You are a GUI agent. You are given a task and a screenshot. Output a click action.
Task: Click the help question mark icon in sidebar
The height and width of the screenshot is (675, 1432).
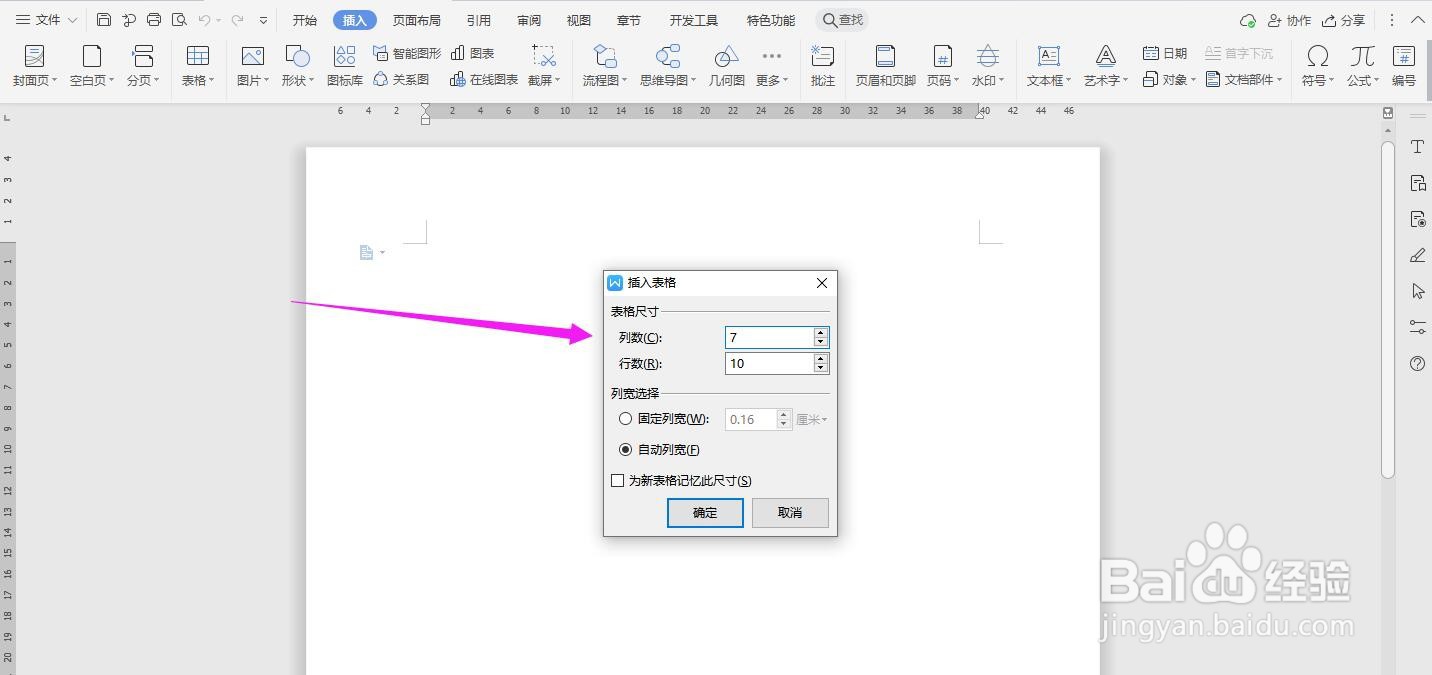1417,364
